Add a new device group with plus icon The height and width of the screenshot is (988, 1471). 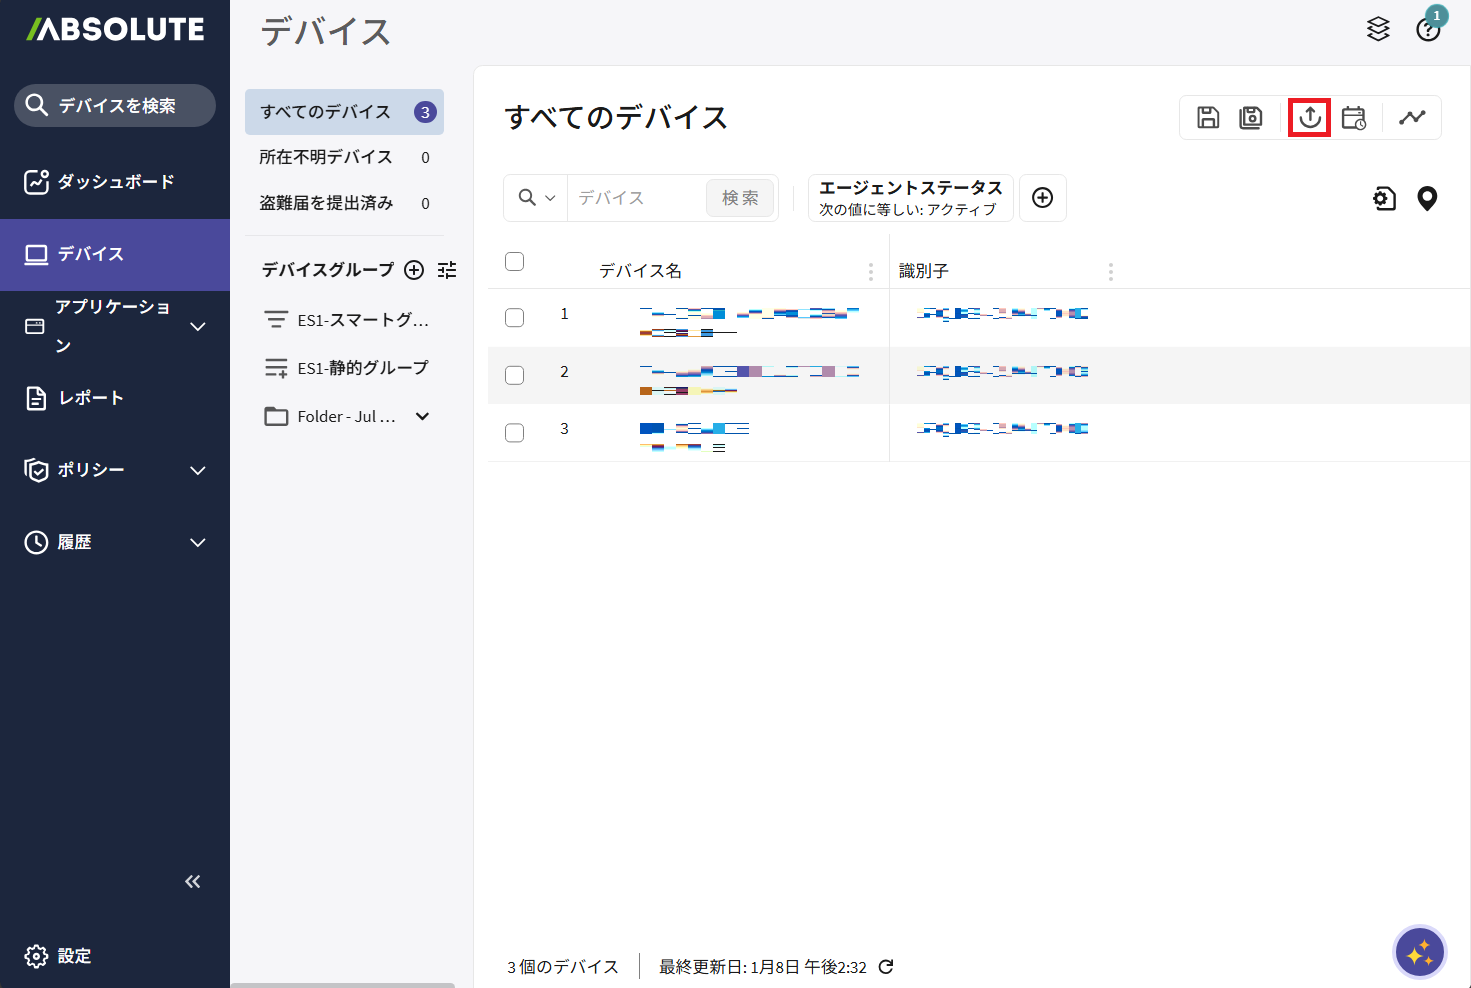pyautogui.click(x=414, y=270)
